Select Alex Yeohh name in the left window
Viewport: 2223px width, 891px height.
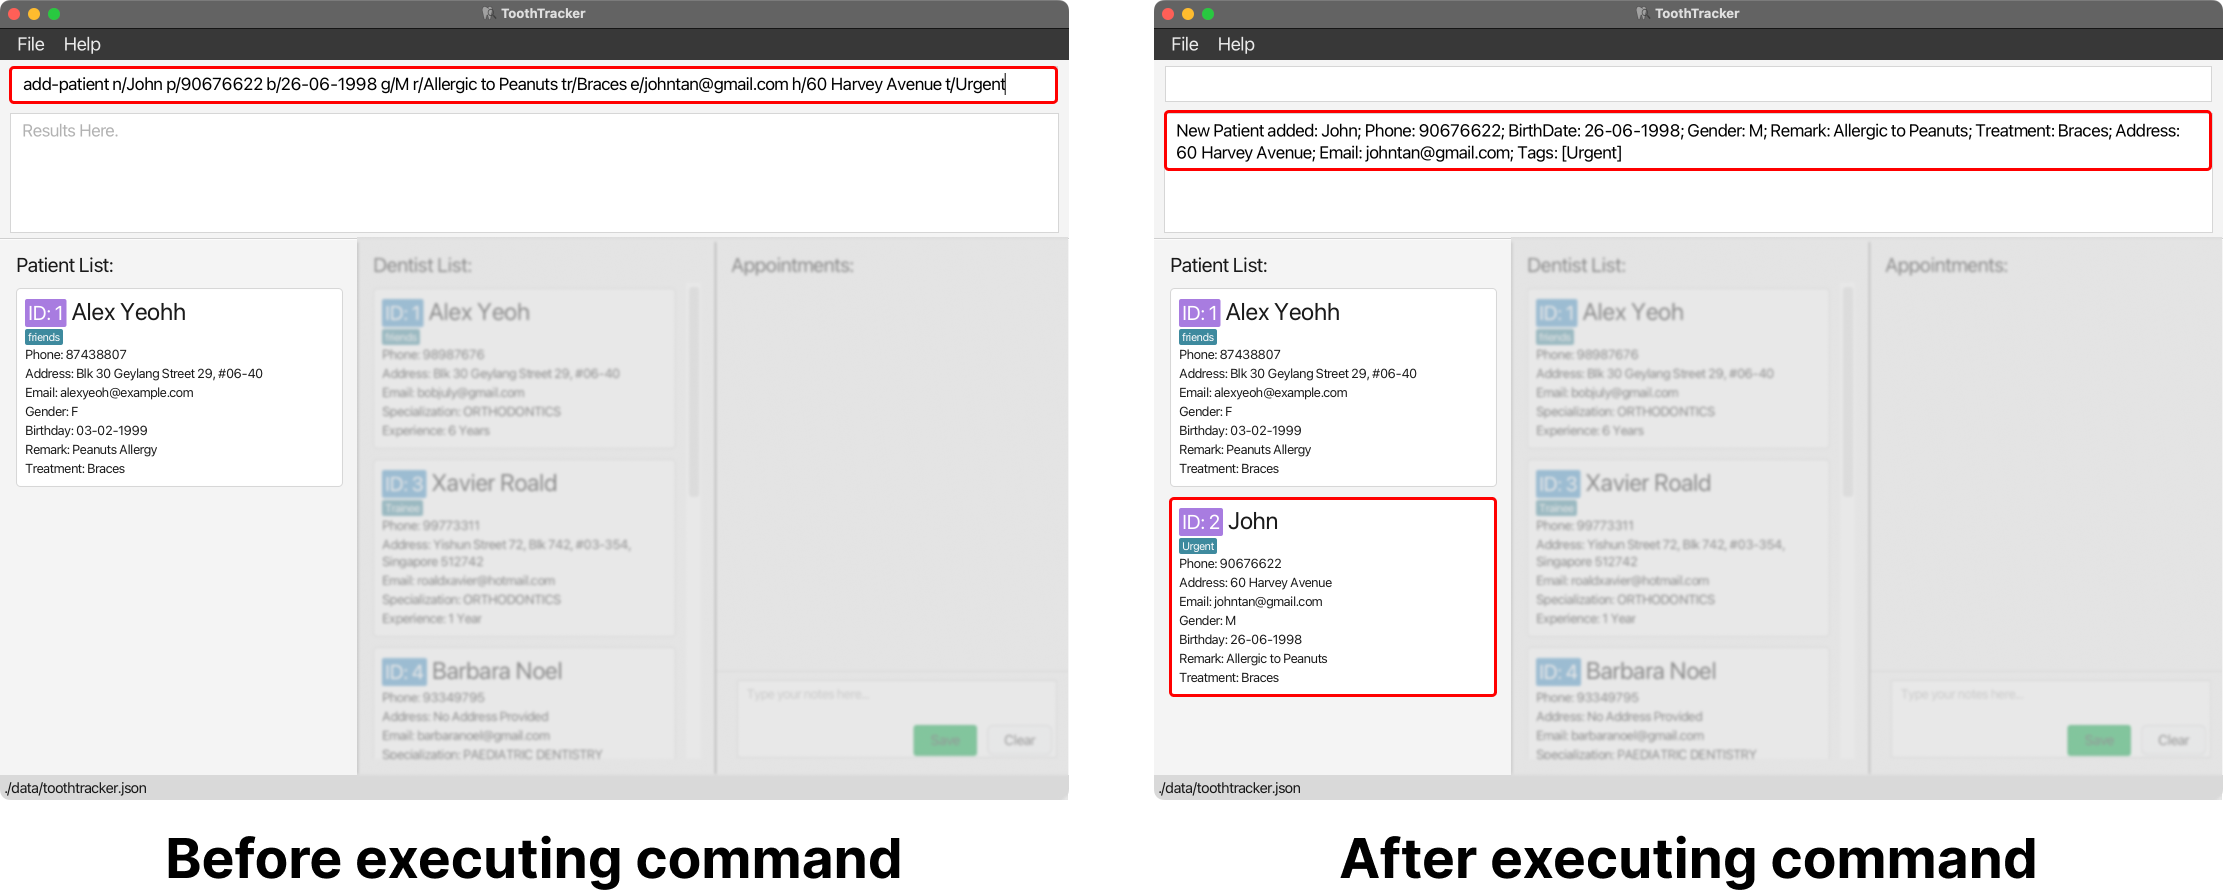pos(129,312)
